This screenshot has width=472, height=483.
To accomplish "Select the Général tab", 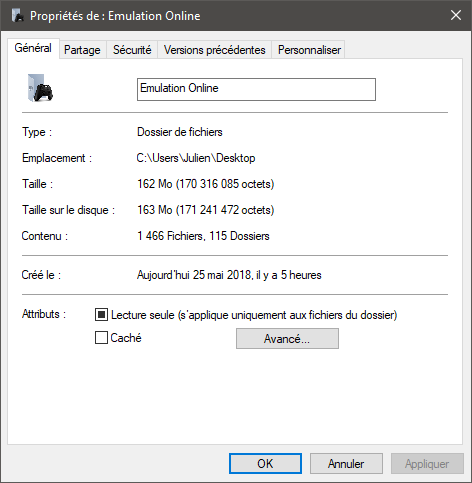I will coord(33,48).
